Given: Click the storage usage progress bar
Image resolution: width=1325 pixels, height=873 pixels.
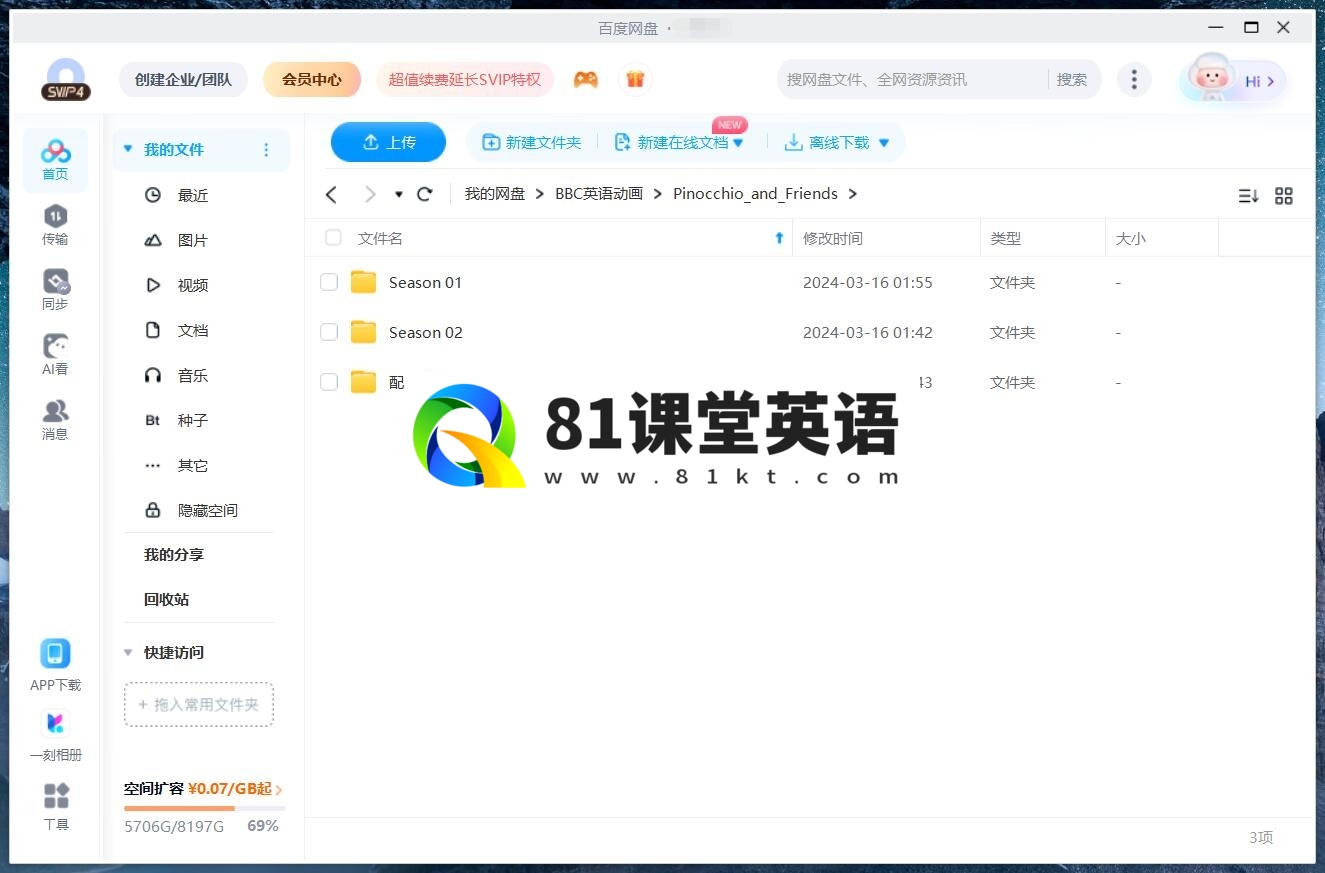Looking at the screenshot, I should [205, 808].
